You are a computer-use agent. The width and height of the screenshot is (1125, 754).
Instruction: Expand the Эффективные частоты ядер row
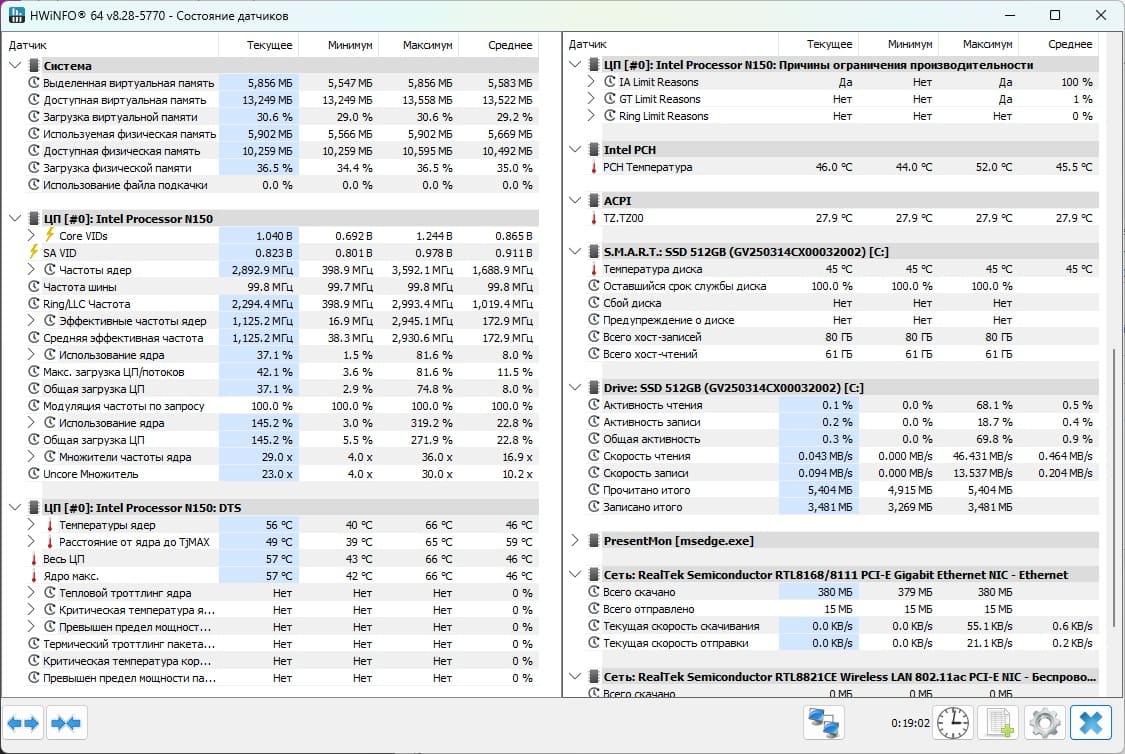tap(31, 321)
